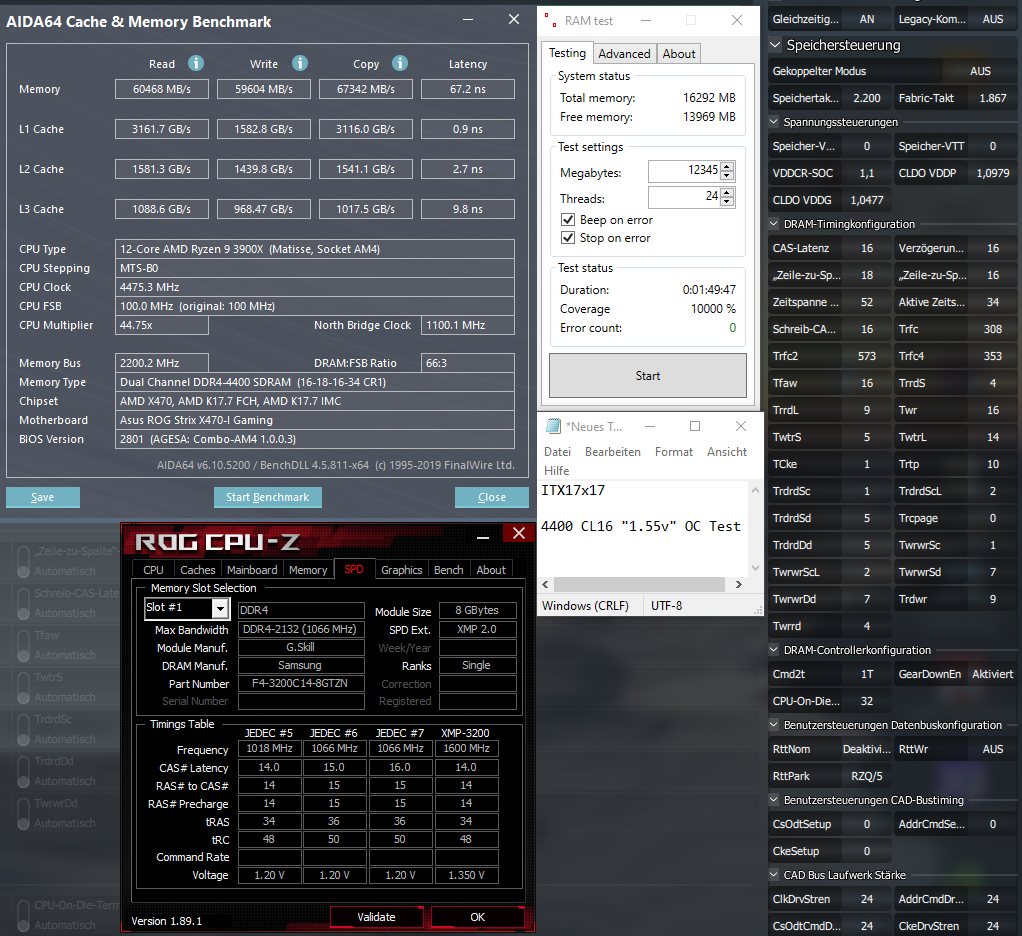Maximize the Notepad window
The width and height of the screenshot is (1022, 936).
(695, 426)
